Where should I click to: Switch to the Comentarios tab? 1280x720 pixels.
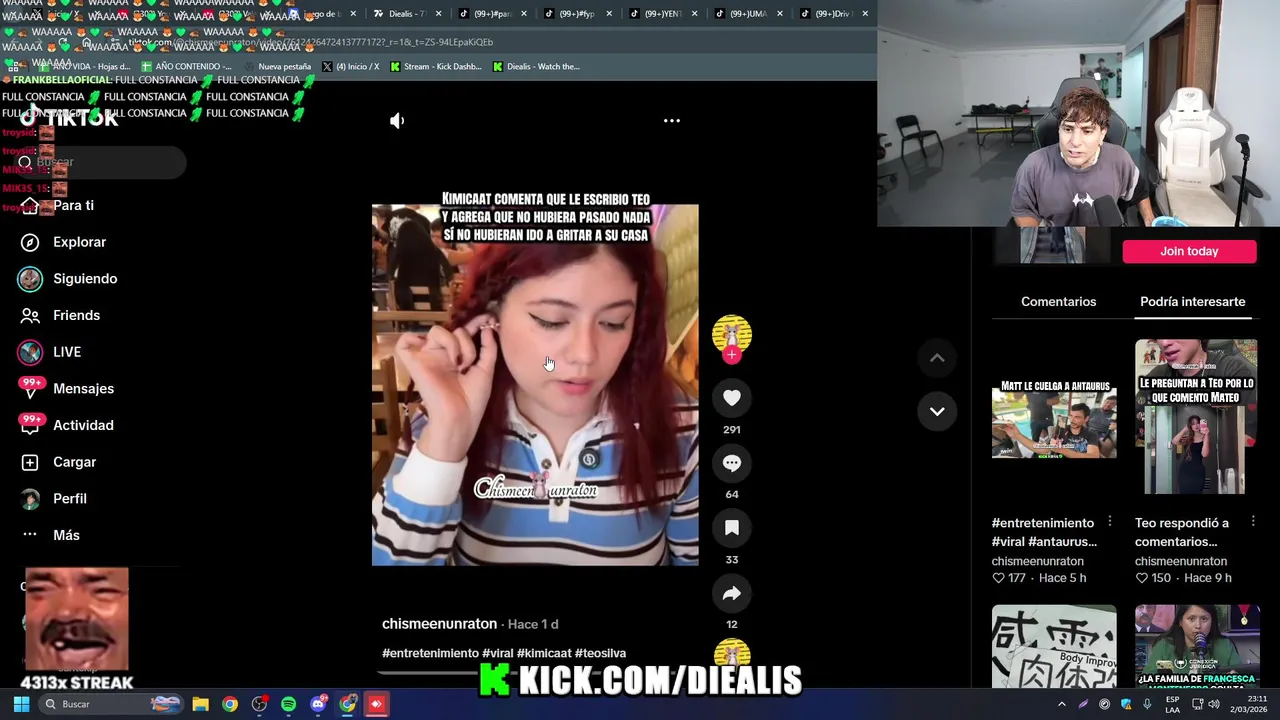click(x=1058, y=302)
